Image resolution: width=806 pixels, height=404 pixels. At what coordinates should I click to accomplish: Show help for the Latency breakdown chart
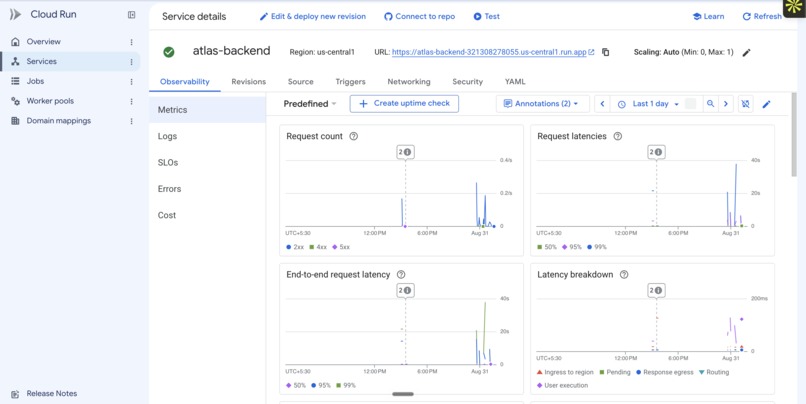click(624, 274)
